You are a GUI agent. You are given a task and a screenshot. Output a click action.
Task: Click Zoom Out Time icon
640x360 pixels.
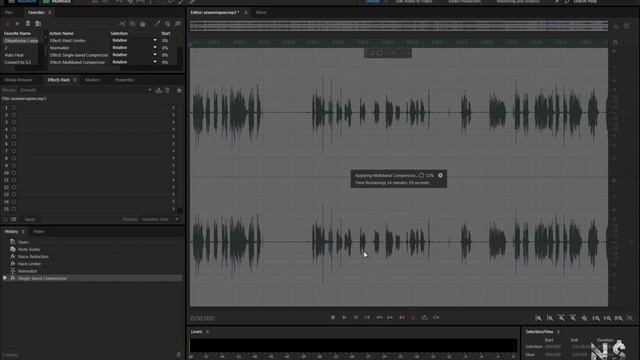(573, 318)
